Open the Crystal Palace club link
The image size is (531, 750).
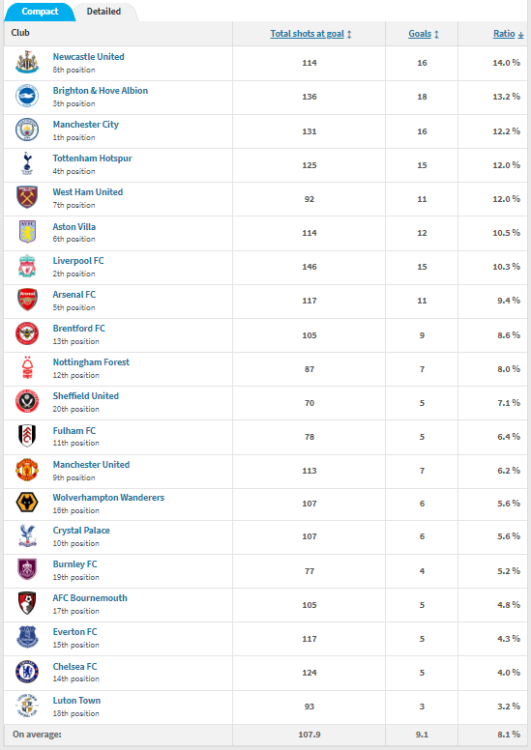coord(81,530)
